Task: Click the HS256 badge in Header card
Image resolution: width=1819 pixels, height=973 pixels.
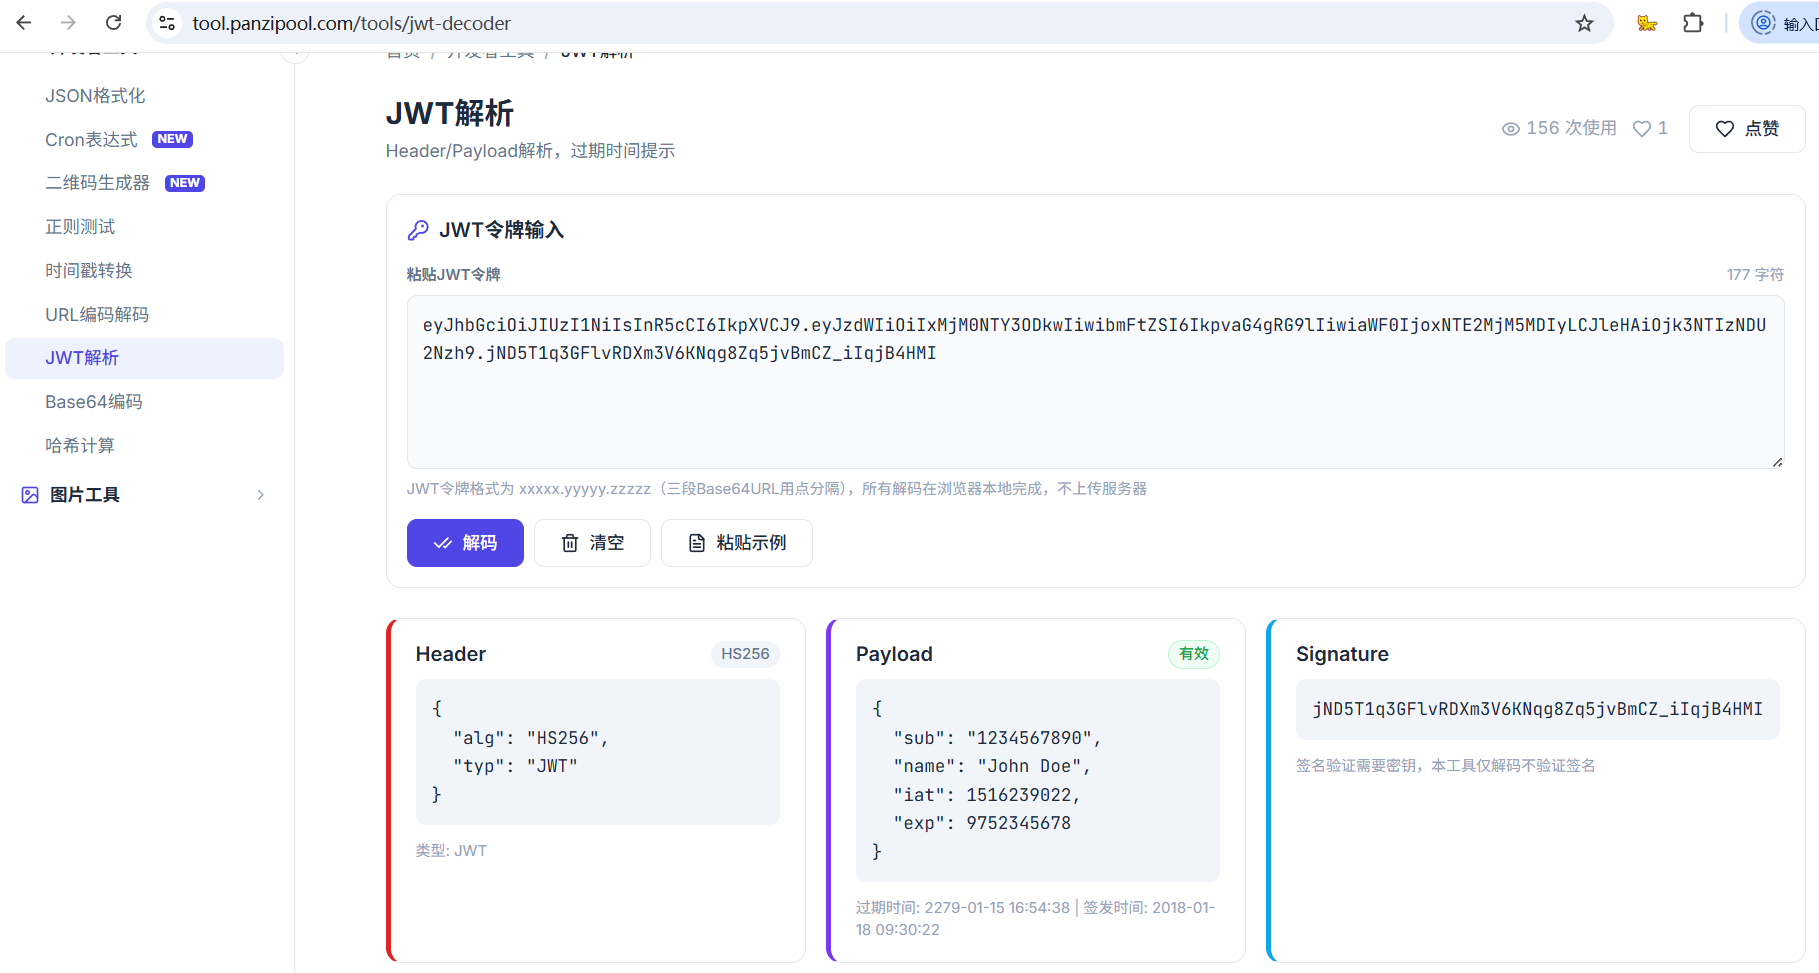Action: click(745, 654)
